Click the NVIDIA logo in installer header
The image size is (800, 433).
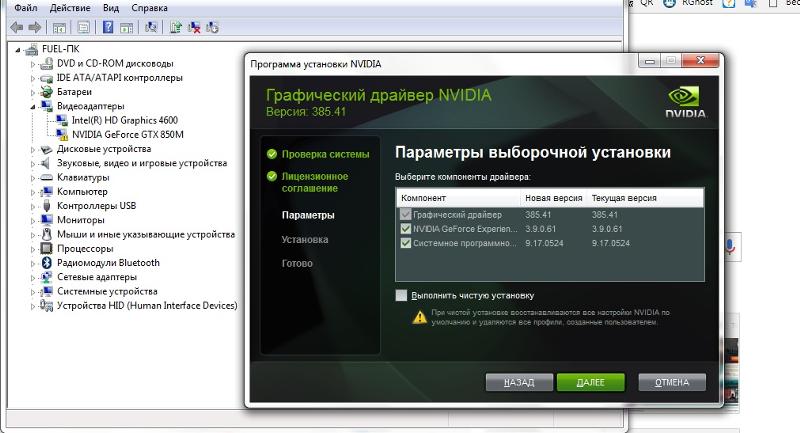[x=685, y=102]
